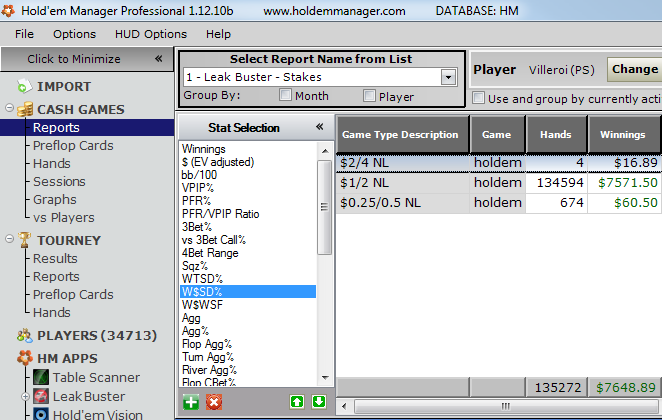
Task: Open the Hold'em Vision app icon
Action: click(41, 414)
